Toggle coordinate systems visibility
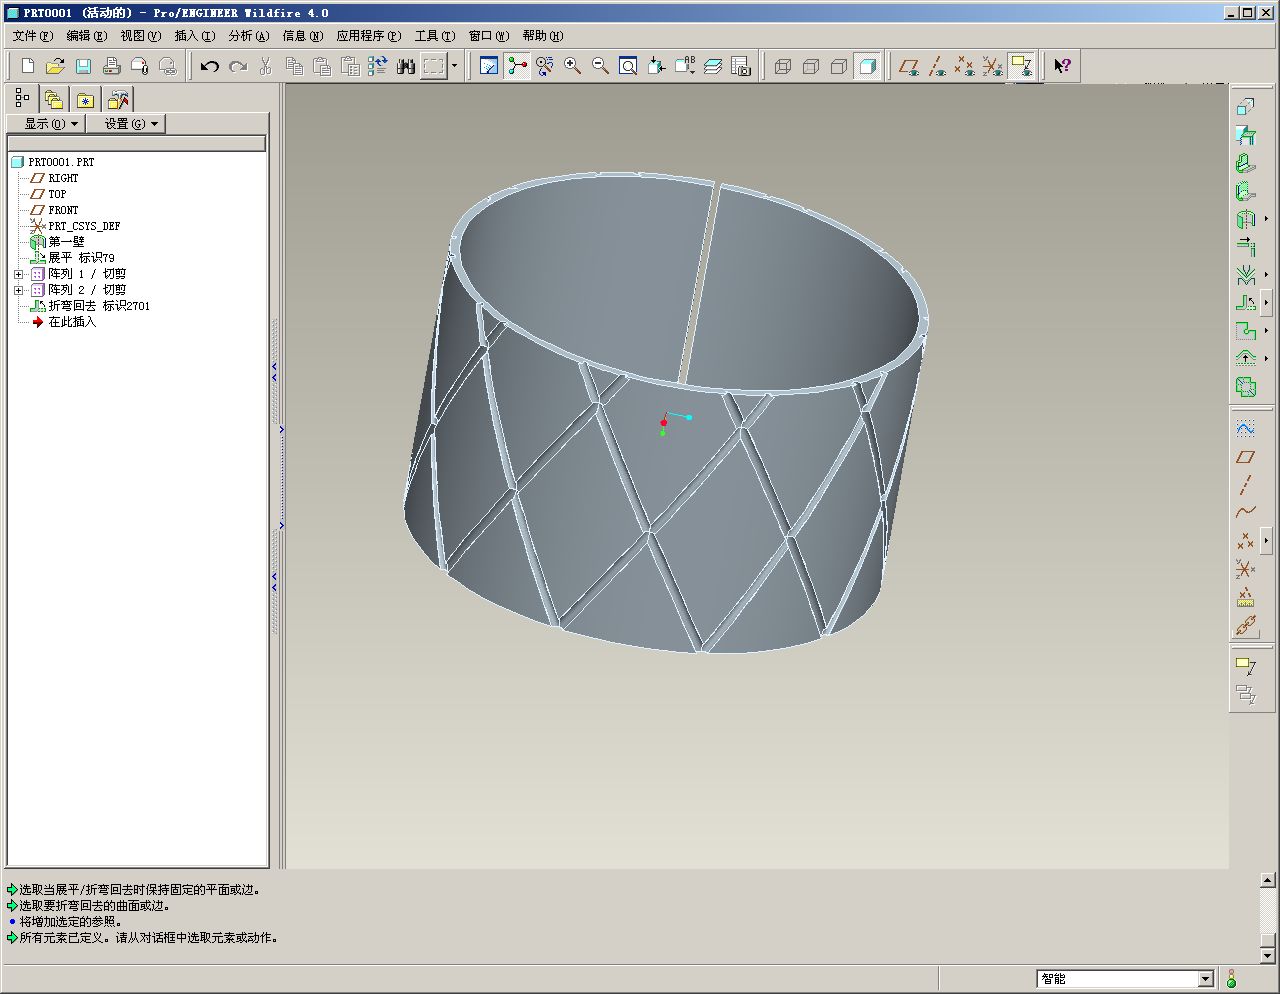The width and height of the screenshot is (1280, 994). [x=993, y=66]
